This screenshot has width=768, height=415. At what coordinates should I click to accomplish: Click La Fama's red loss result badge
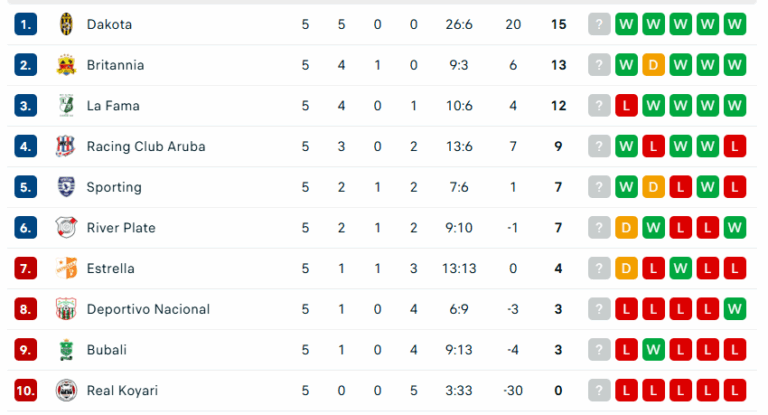[x=627, y=106]
